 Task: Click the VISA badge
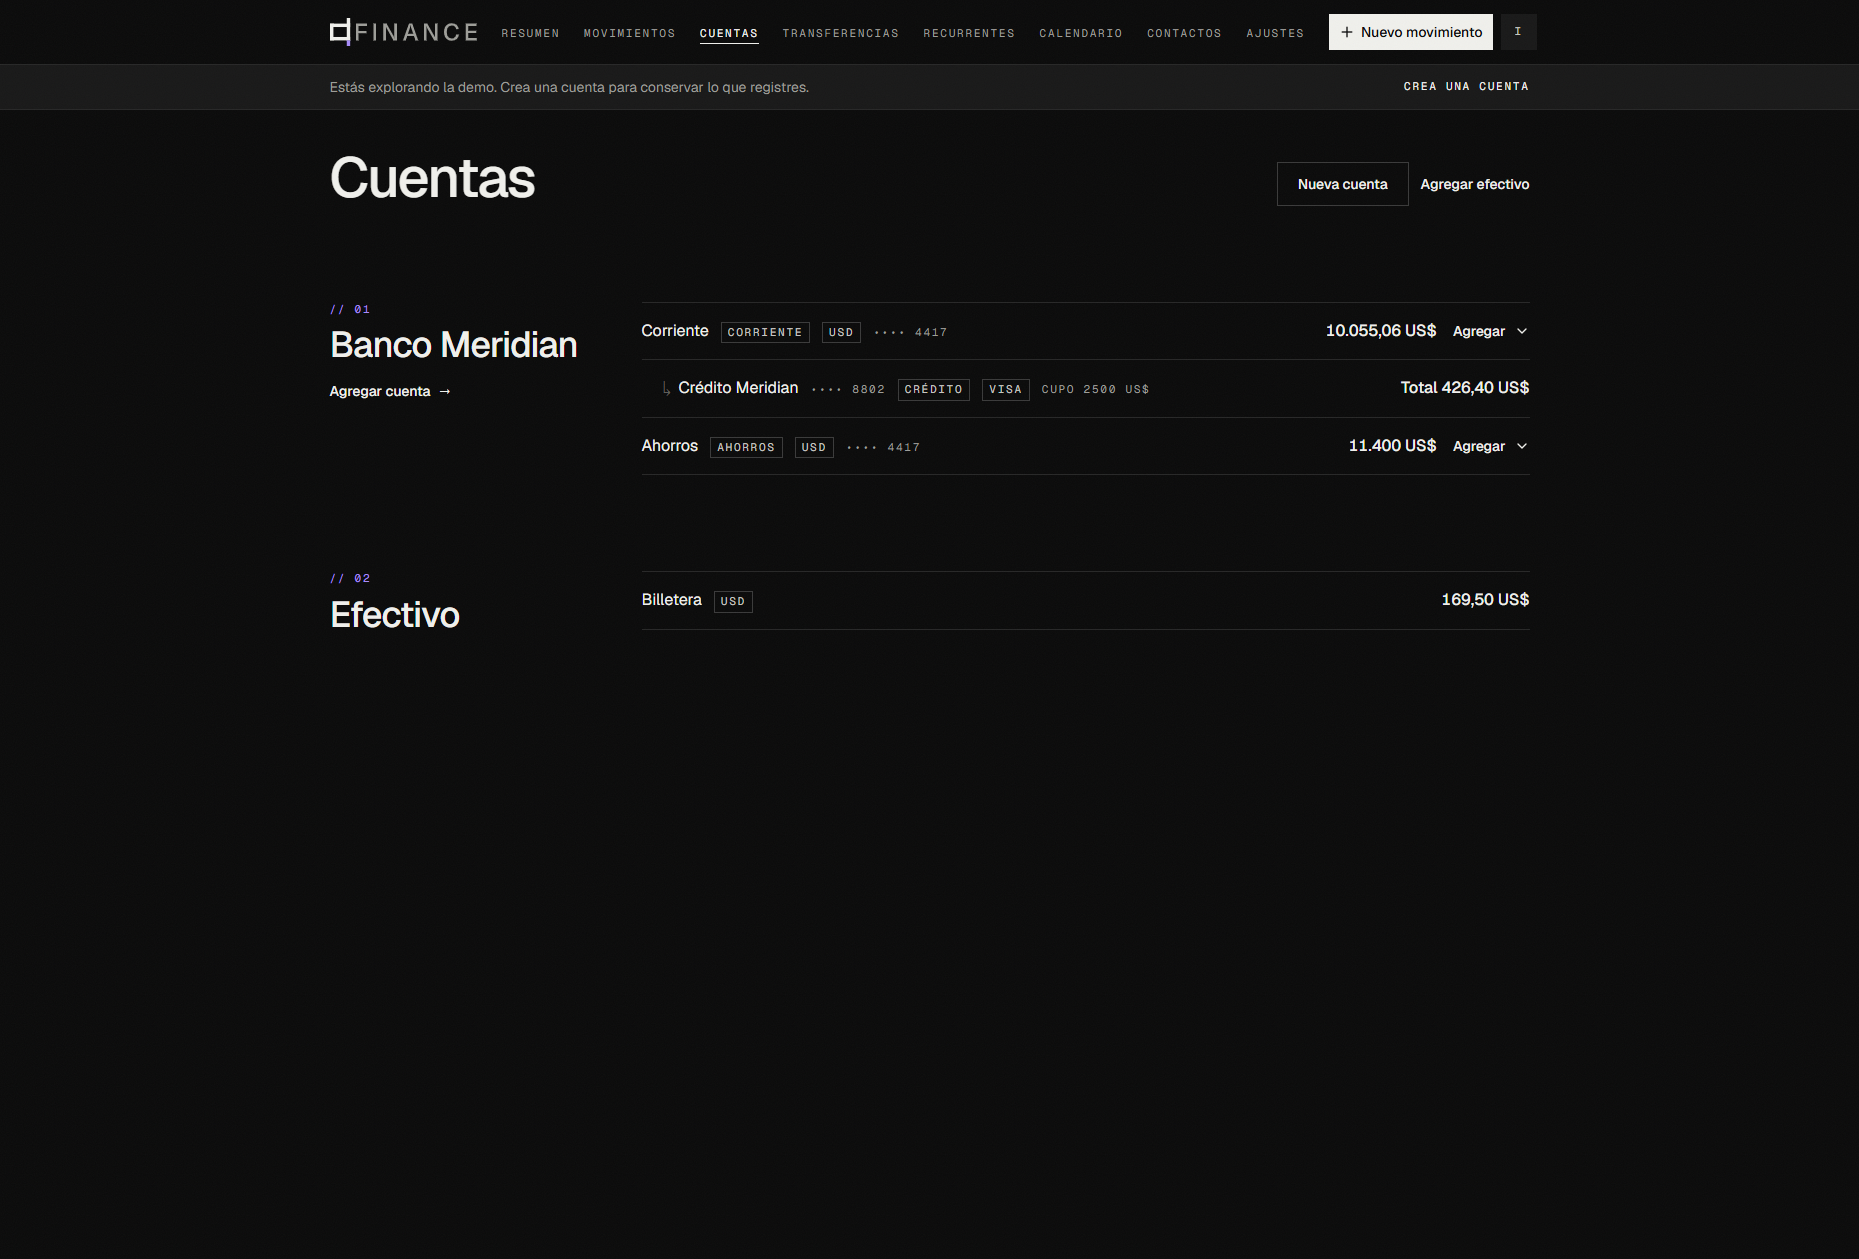tap(1005, 389)
